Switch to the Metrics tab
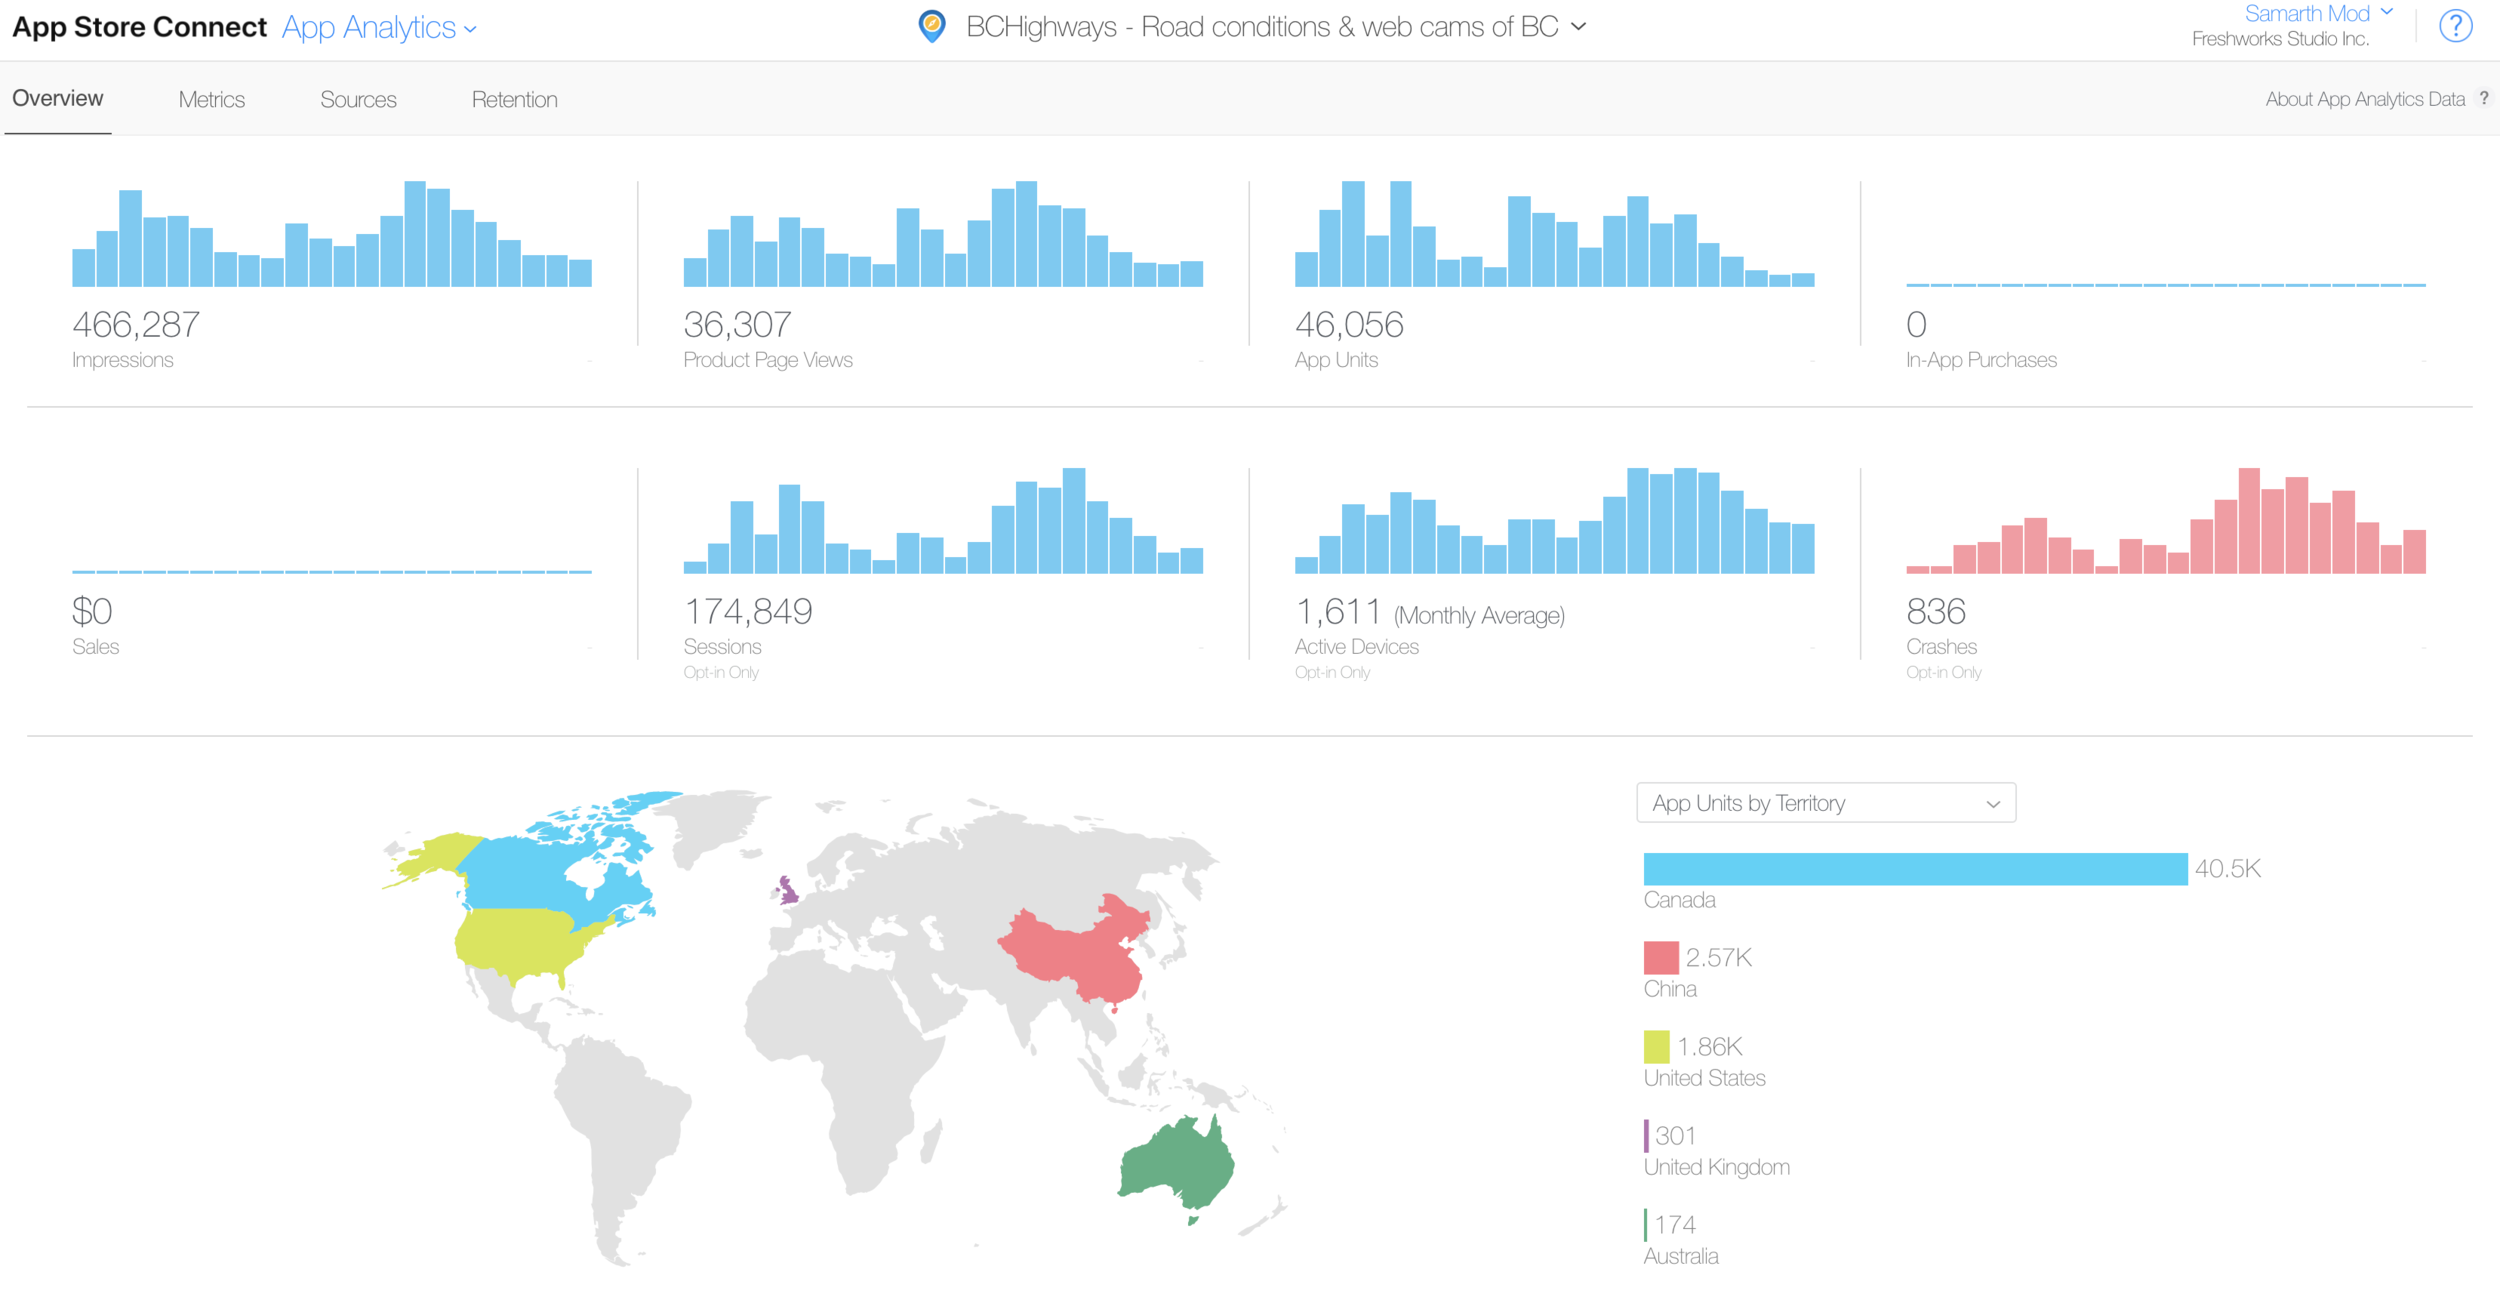 (x=212, y=99)
